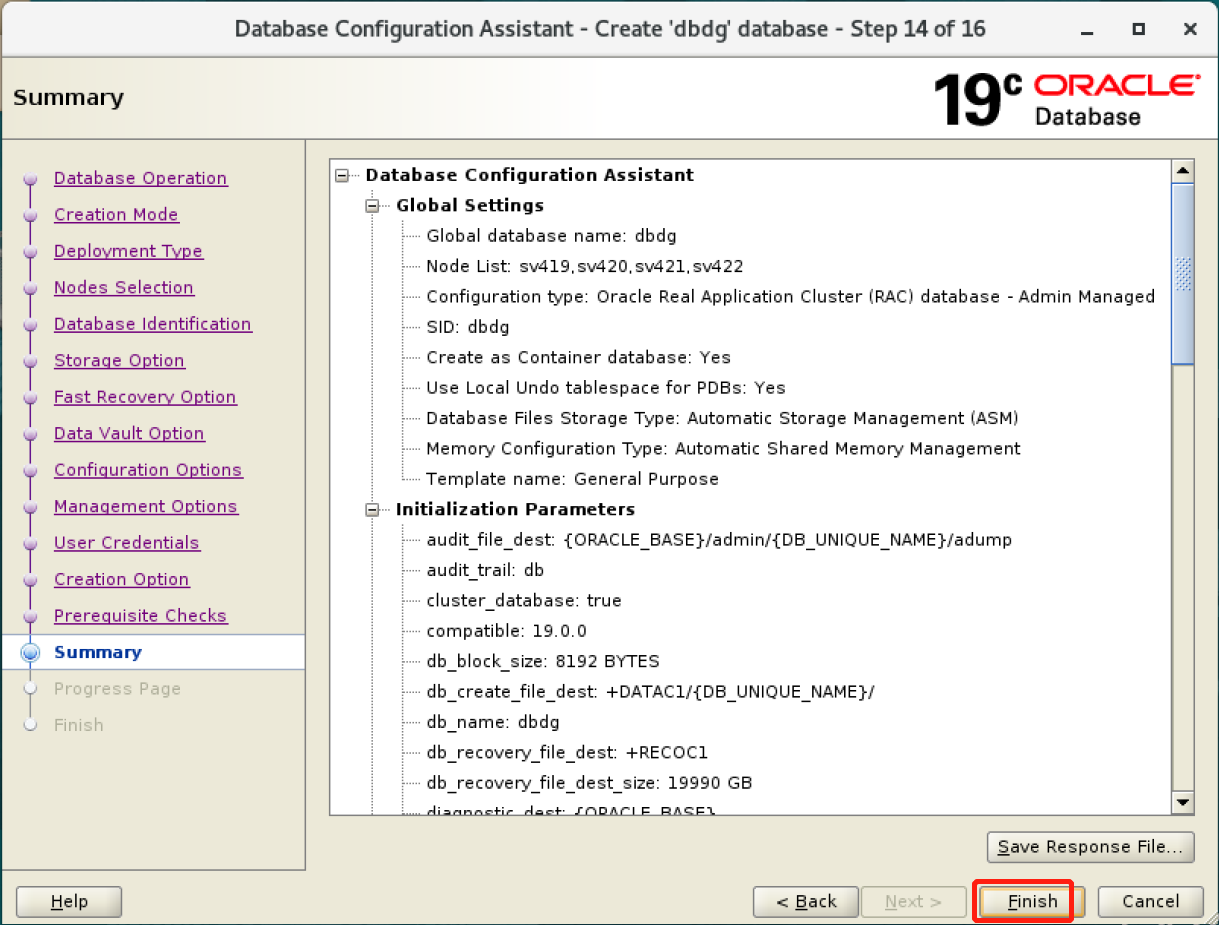The height and width of the screenshot is (925, 1219).
Task: Cancel the database creation wizard
Action: coord(1150,902)
